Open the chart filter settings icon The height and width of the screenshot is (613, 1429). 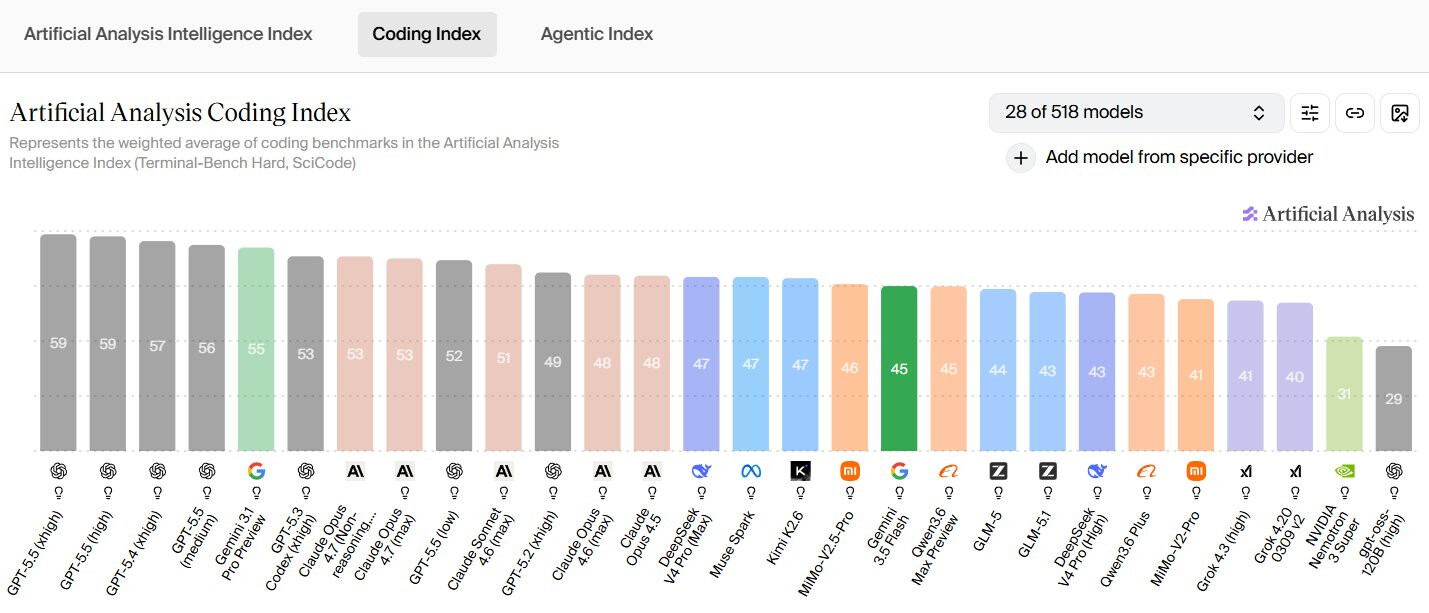coord(1310,113)
